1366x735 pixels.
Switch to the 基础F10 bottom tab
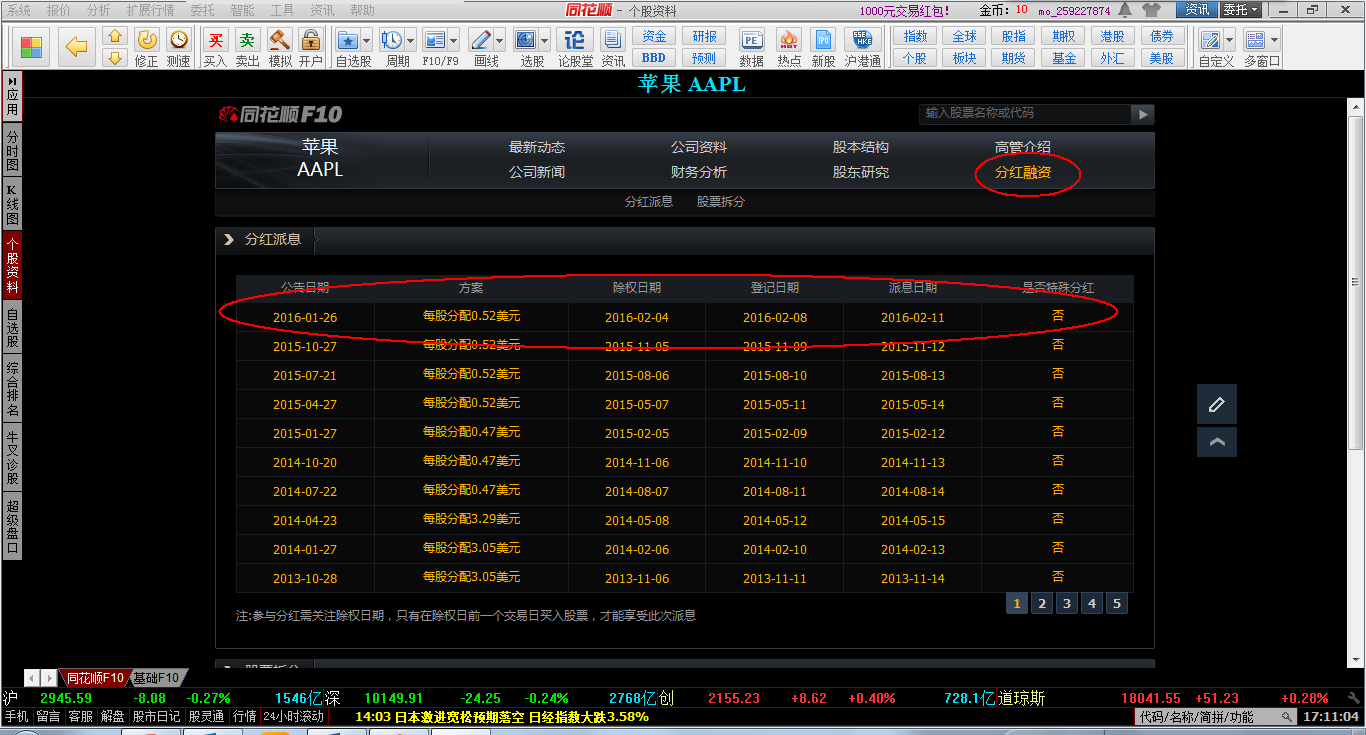[x=155, y=678]
